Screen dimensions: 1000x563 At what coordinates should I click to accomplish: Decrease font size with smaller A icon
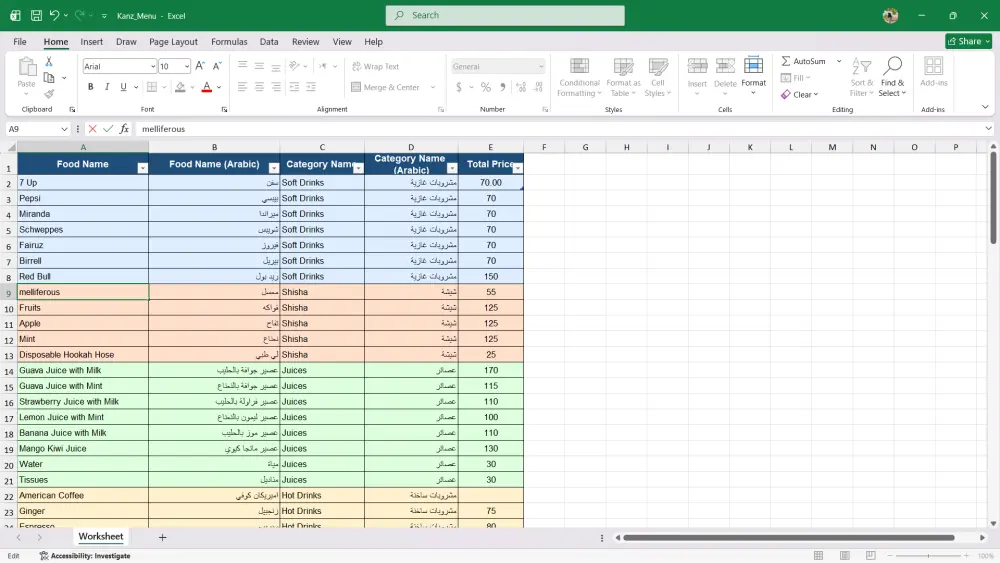coord(217,66)
